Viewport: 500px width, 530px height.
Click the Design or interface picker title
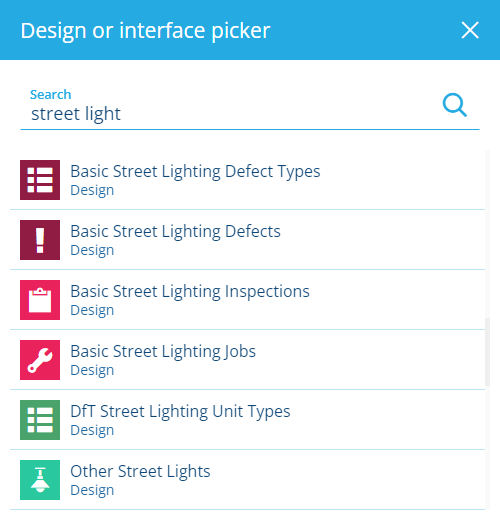145,31
